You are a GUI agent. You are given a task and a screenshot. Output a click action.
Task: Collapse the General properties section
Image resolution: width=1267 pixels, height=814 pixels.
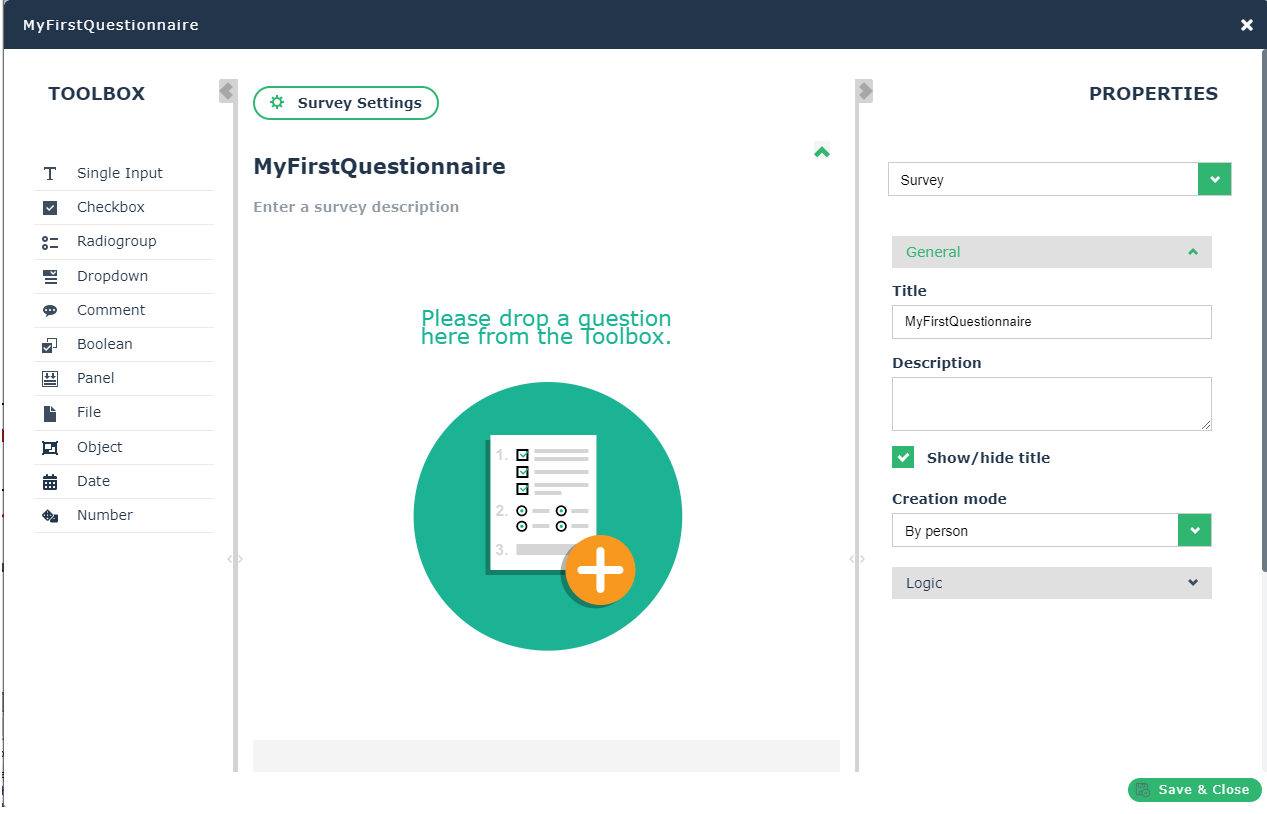(x=1051, y=252)
